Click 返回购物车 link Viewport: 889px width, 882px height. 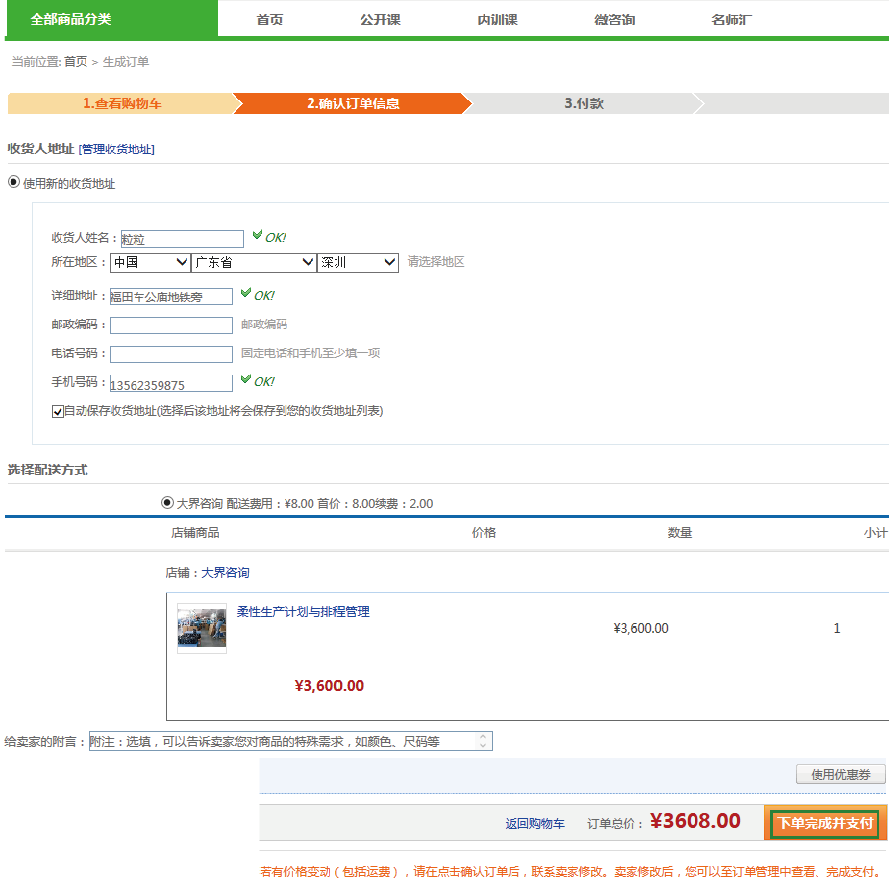pyautogui.click(x=535, y=824)
